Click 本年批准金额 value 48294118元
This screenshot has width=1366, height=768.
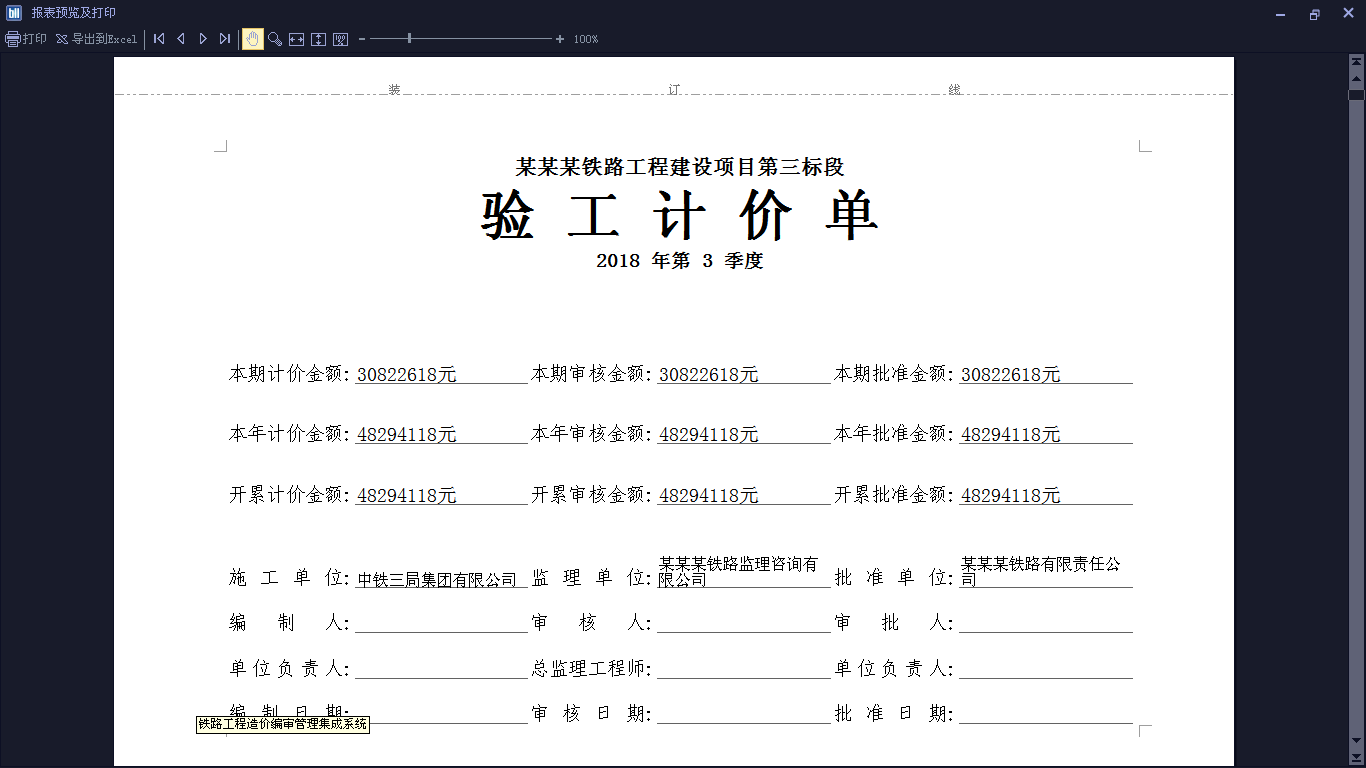tap(1011, 435)
